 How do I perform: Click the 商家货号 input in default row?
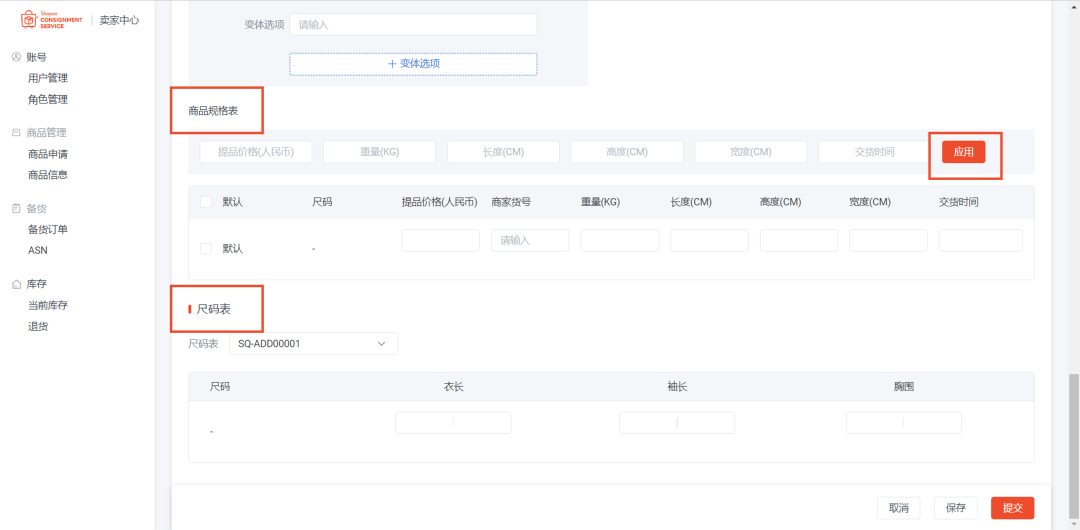[530, 240]
